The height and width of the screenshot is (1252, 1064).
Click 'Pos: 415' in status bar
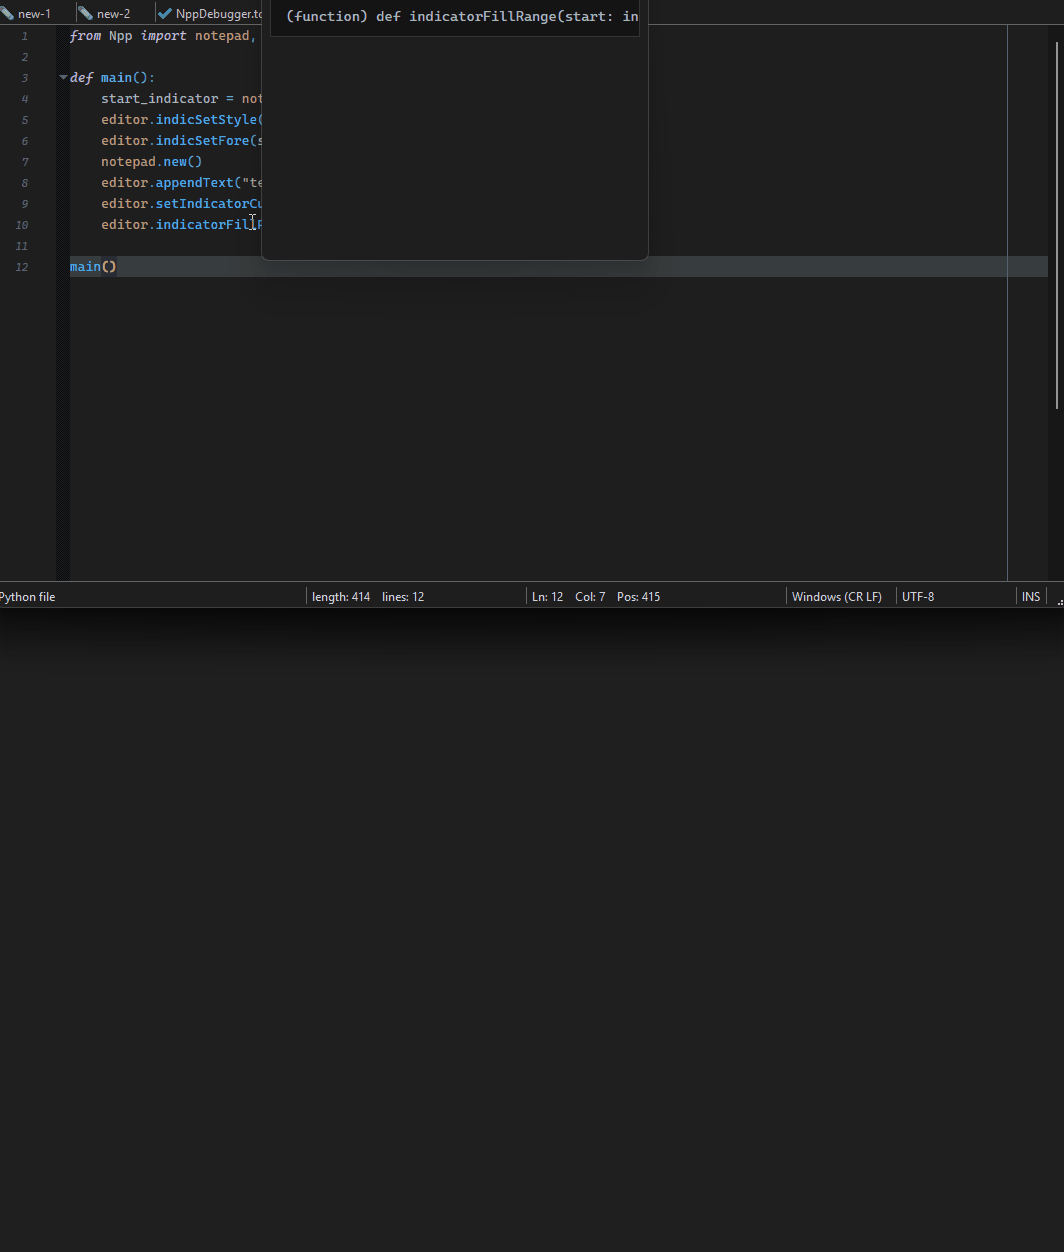tap(638, 596)
